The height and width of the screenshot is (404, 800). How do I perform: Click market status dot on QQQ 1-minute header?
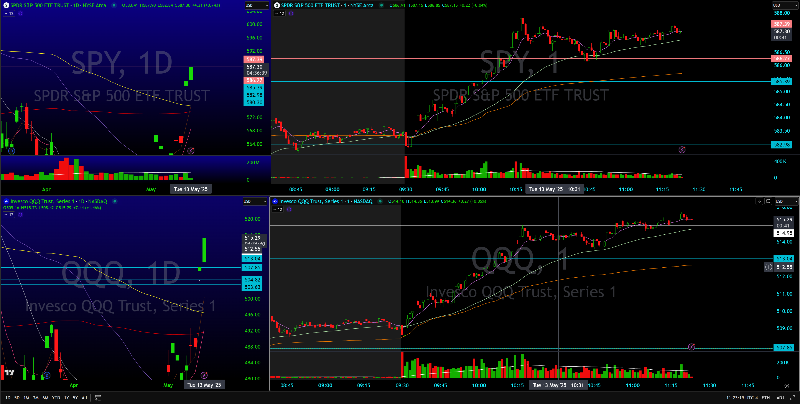(x=380, y=201)
